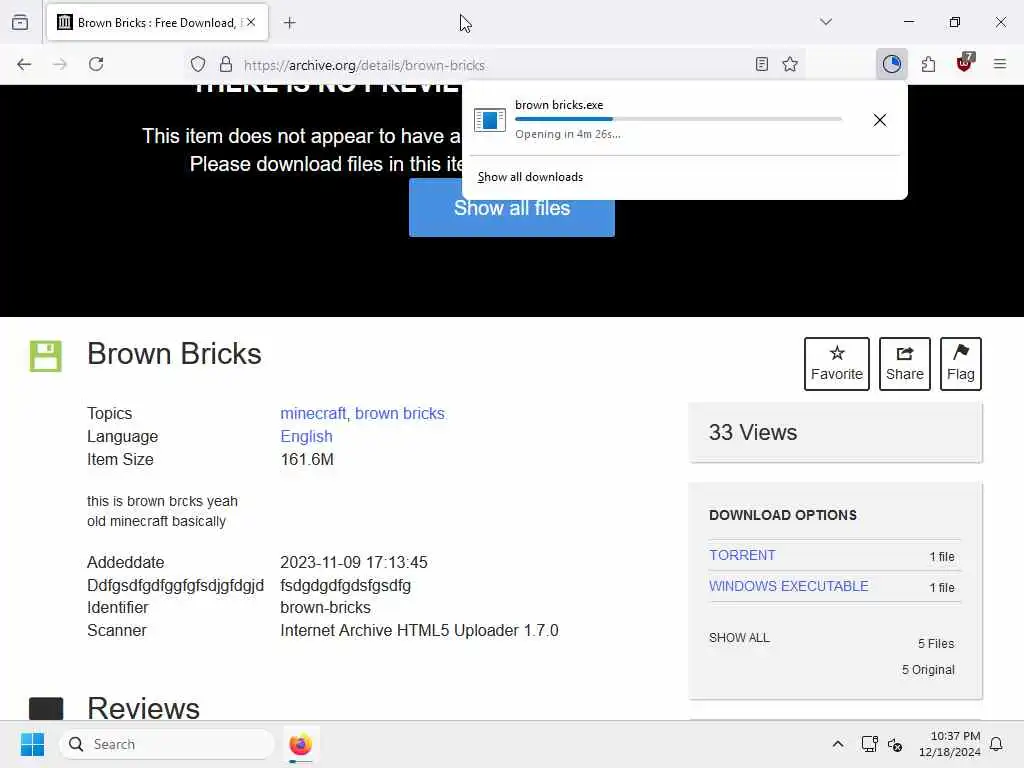Open the English language link

tap(306, 436)
